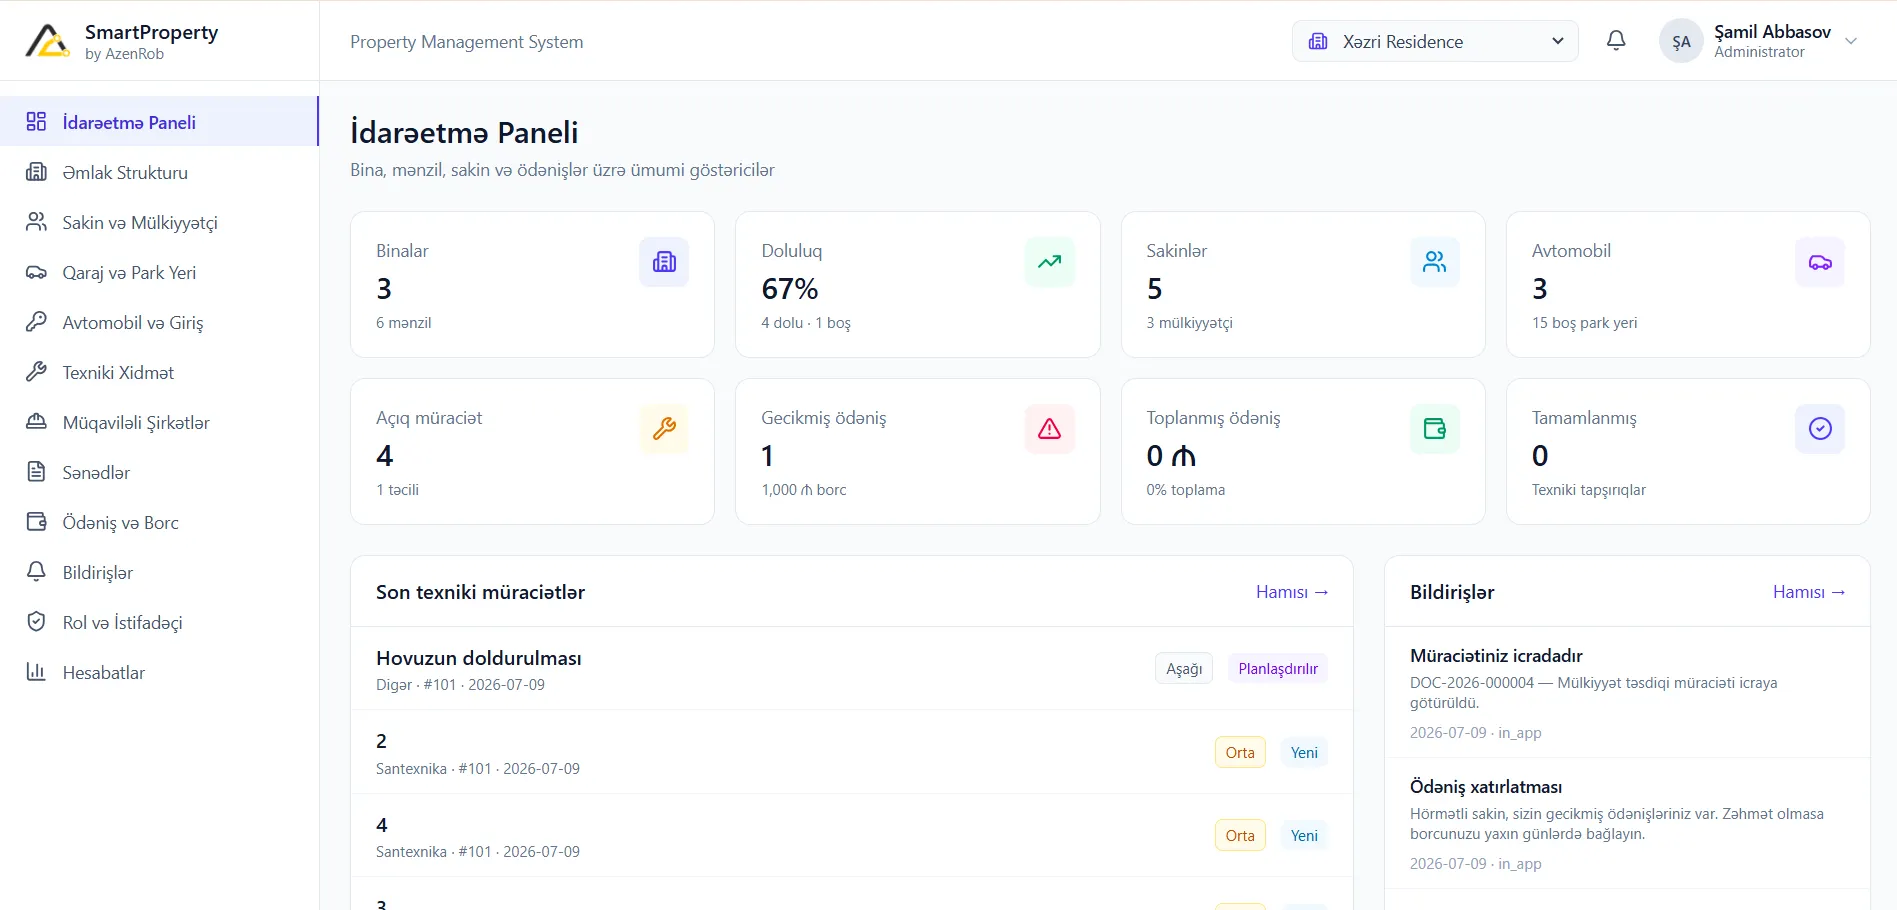This screenshot has width=1897, height=910.
Task: Open the Hovuzun doldurulması request
Action: pyautogui.click(x=851, y=669)
